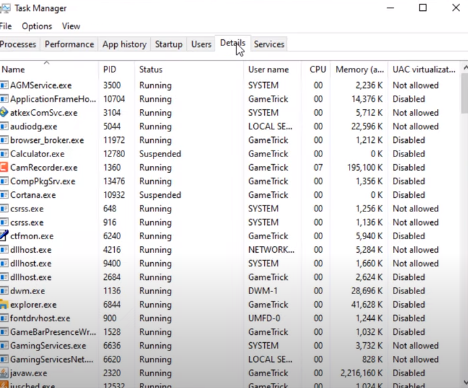The image size is (468, 388).
Task: Click the CompPkgSrv.exe process icon
Action: (x=4, y=181)
